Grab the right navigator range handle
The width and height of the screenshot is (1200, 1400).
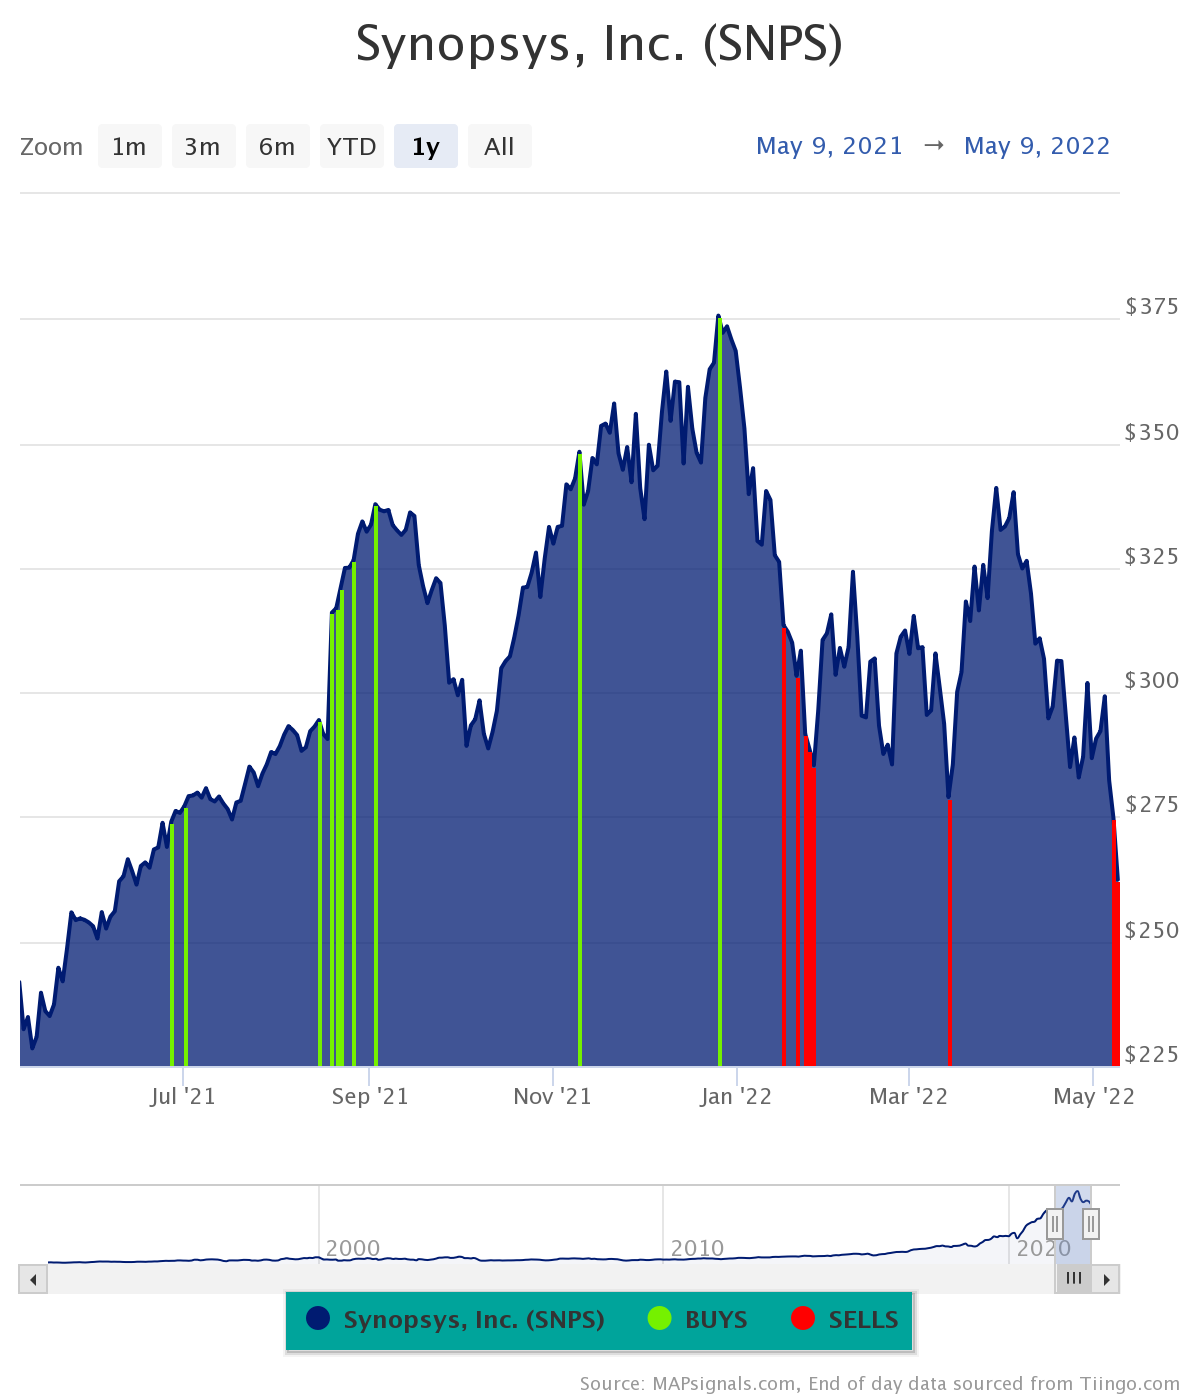click(1091, 1223)
